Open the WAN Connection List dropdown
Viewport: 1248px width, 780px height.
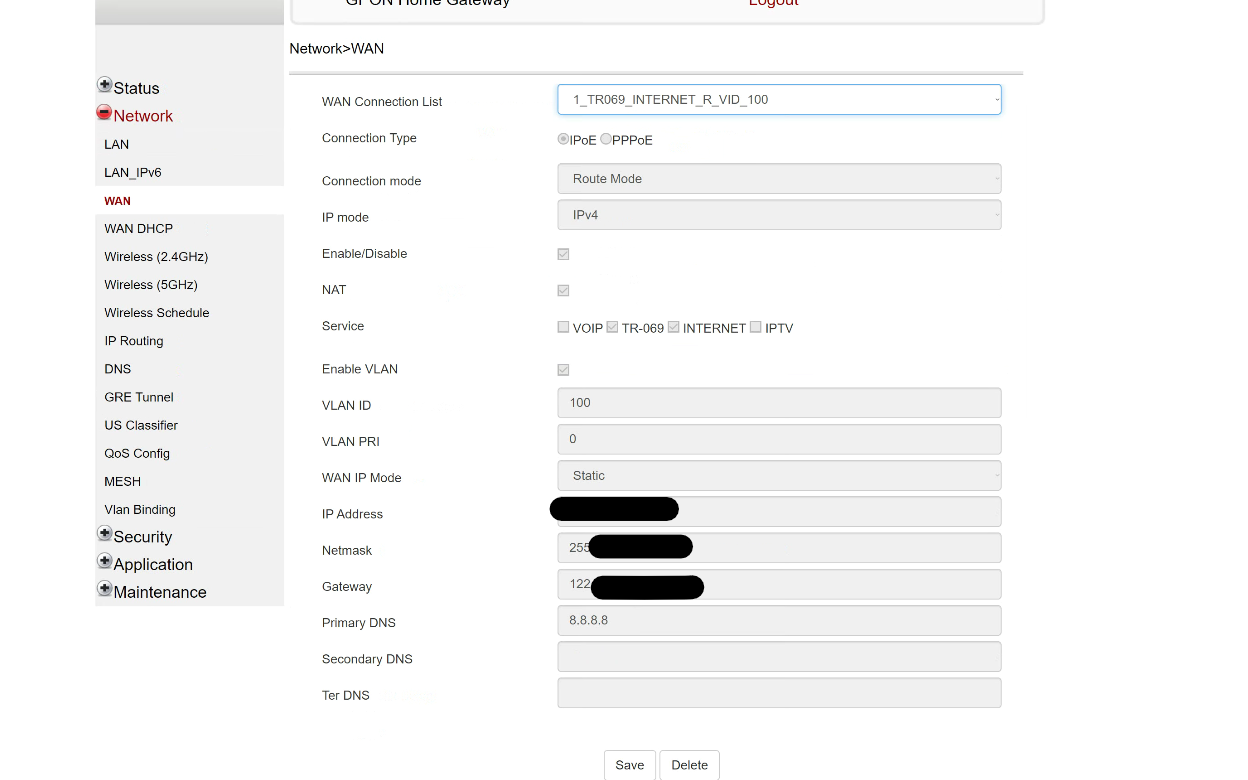pos(778,100)
